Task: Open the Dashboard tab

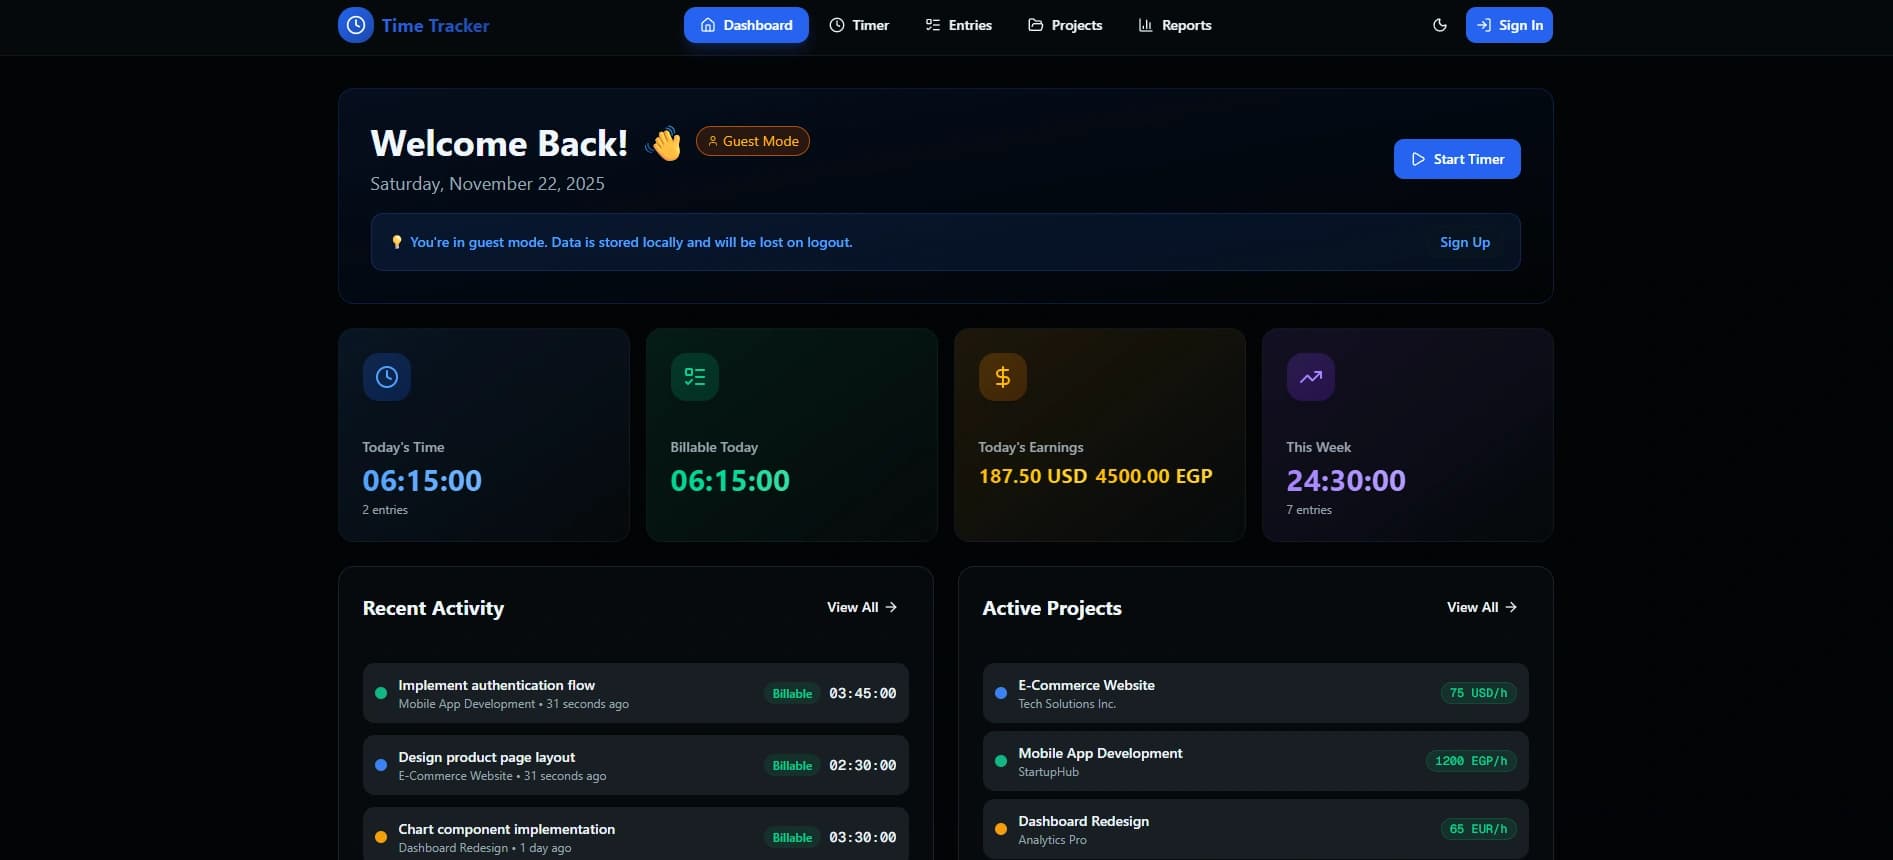Action: (x=746, y=25)
